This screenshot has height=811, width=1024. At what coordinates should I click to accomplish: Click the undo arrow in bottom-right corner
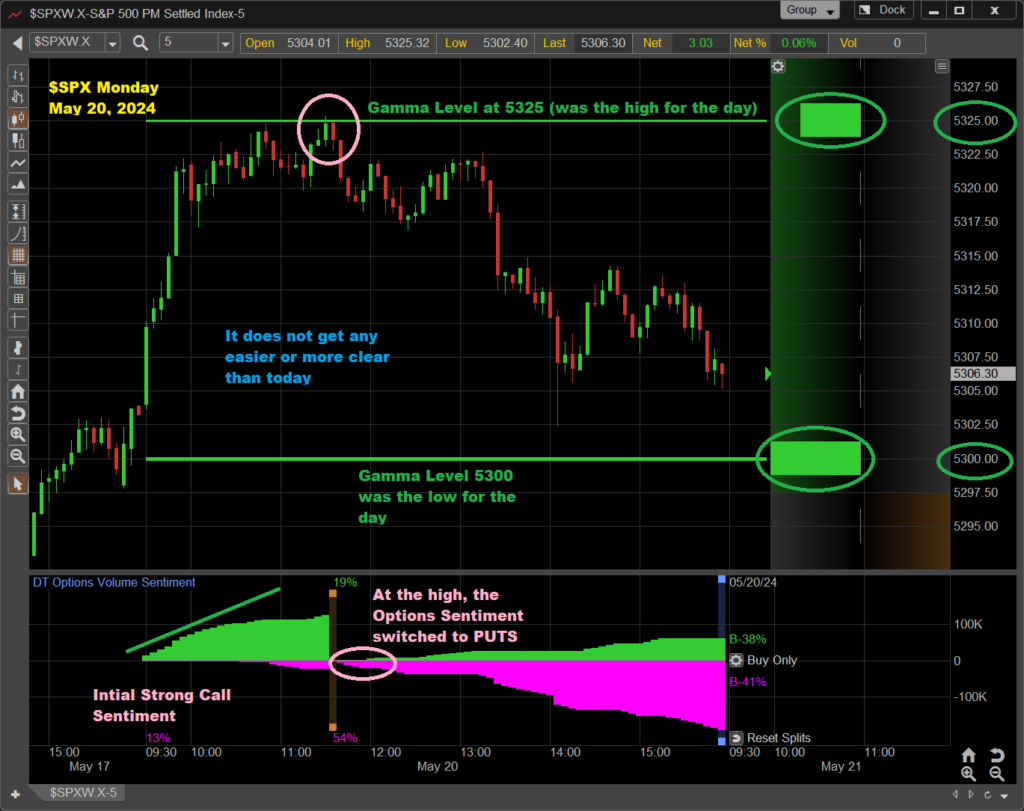point(997,755)
